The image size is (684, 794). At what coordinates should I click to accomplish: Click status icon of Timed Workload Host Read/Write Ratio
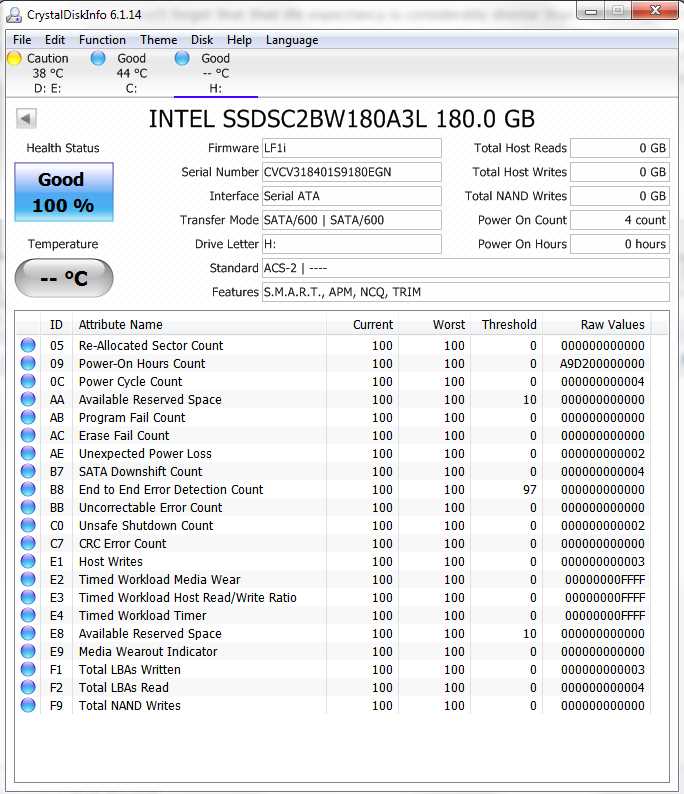coord(28,597)
